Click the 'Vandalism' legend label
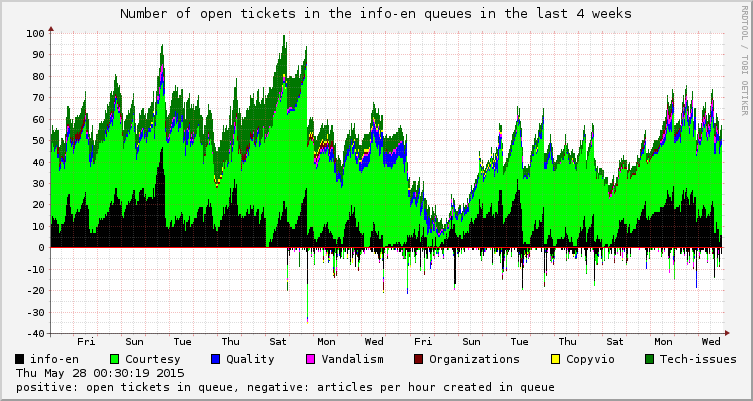Screen dimensions: 753x401 352,359
